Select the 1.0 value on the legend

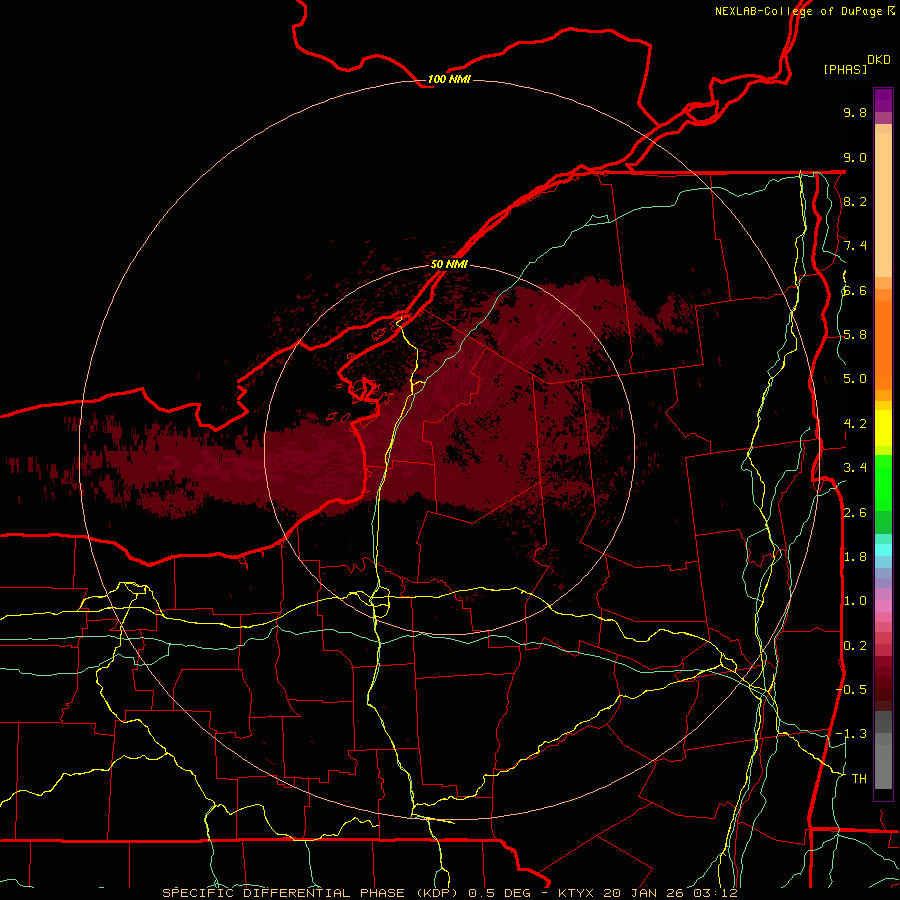click(855, 601)
